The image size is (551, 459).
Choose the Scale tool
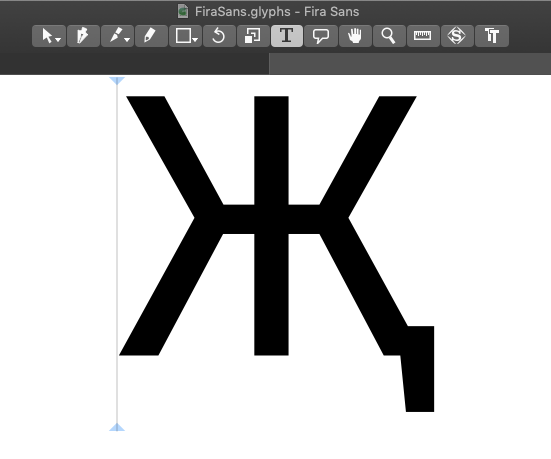[253, 36]
